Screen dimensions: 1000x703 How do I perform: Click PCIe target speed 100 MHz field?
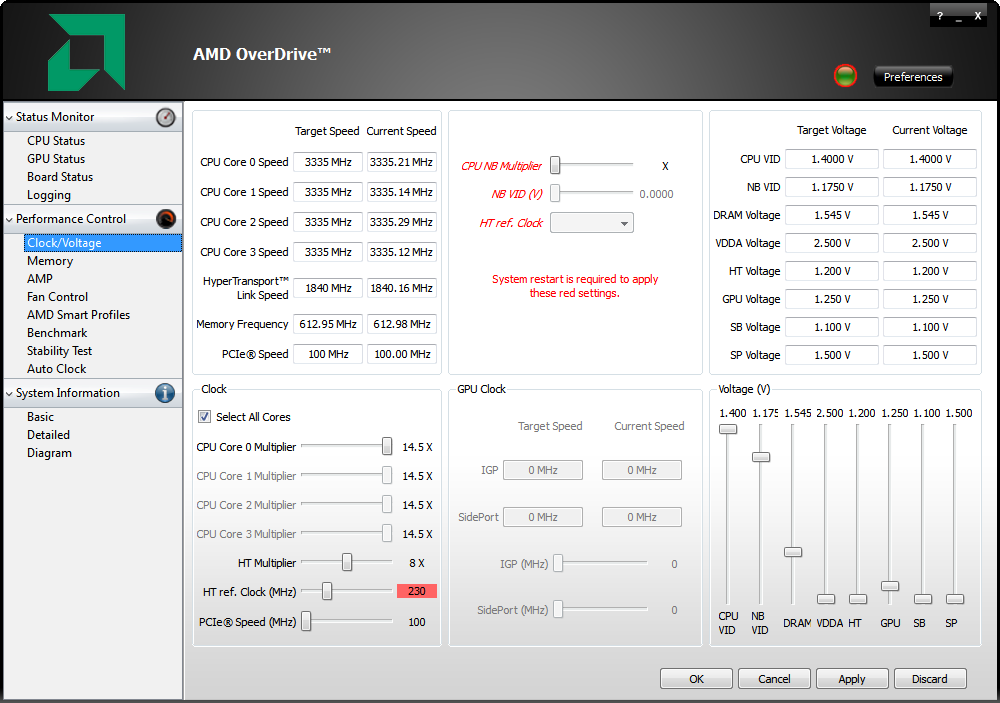point(328,354)
